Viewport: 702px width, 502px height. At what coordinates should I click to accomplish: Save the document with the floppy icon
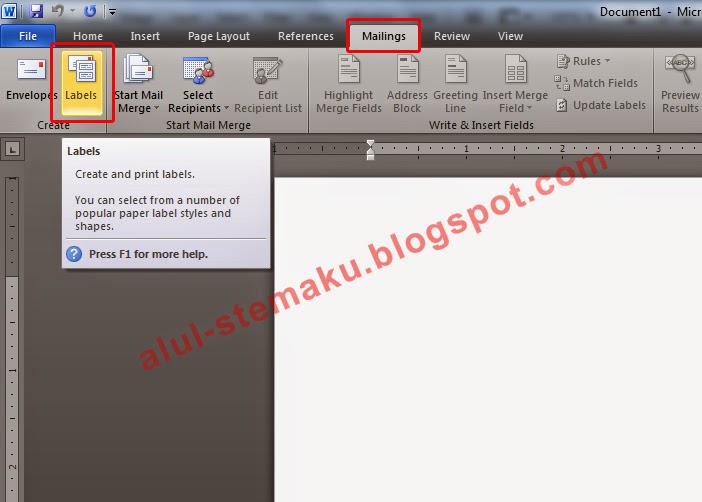click(36, 11)
